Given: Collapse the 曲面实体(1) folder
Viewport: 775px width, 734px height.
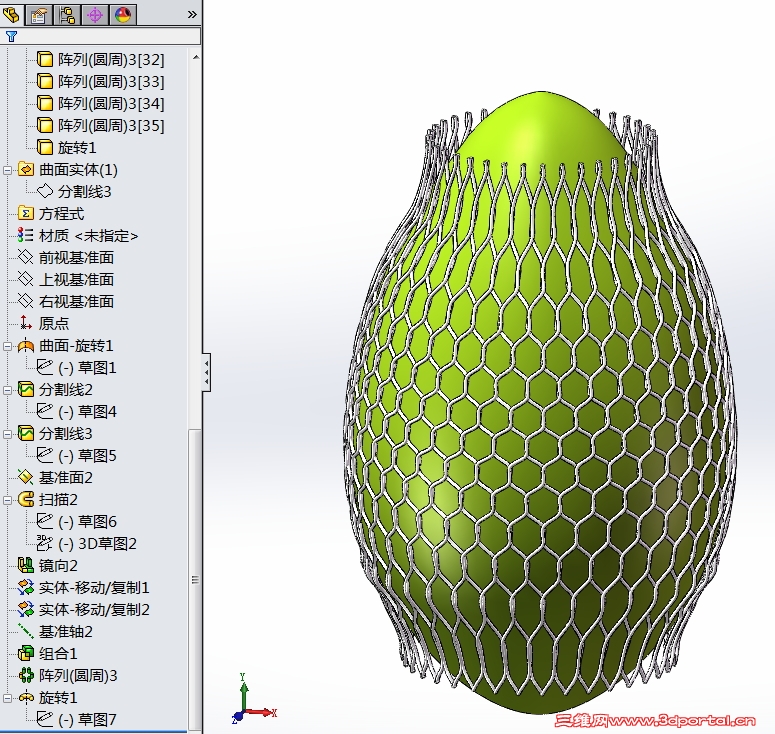Looking at the screenshot, I should pos(7,170).
